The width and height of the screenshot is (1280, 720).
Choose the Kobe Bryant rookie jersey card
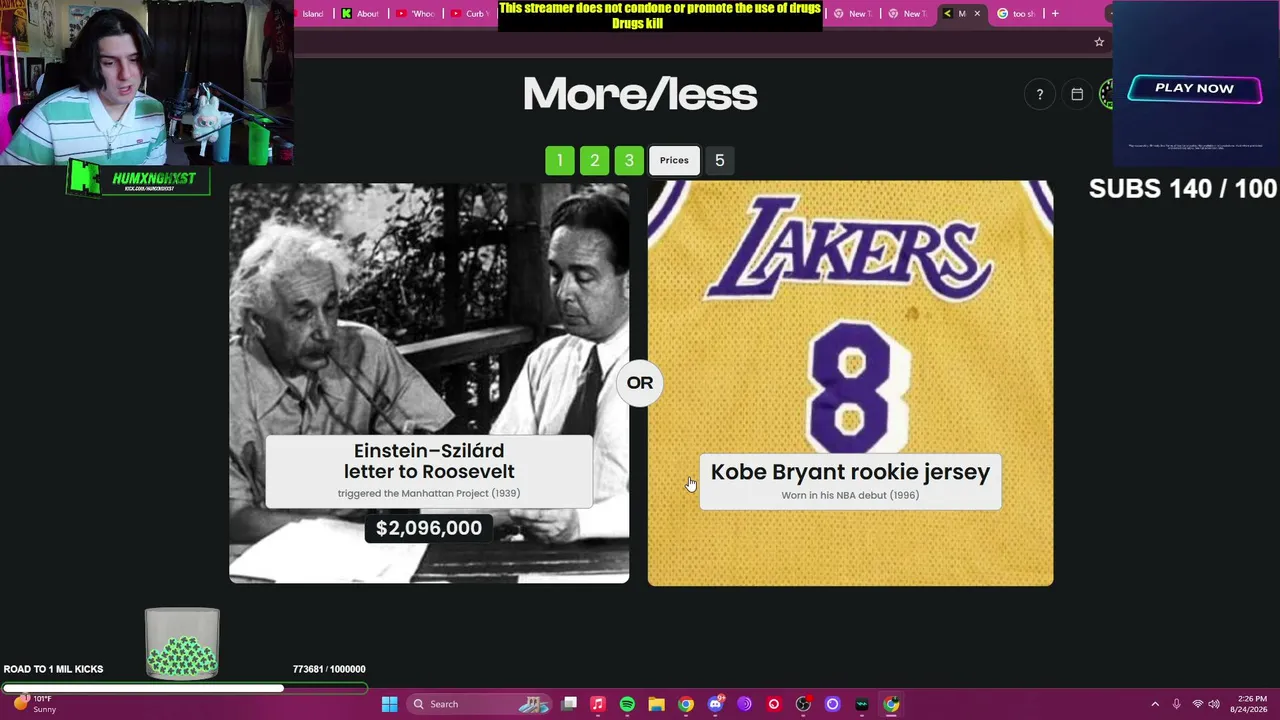(850, 383)
